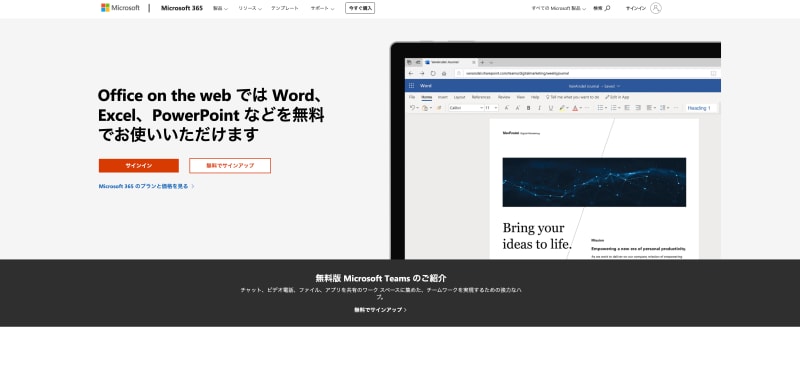800x370 pixels.
Task: Click the 検索 magnifier icon
Action: tap(607, 8)
